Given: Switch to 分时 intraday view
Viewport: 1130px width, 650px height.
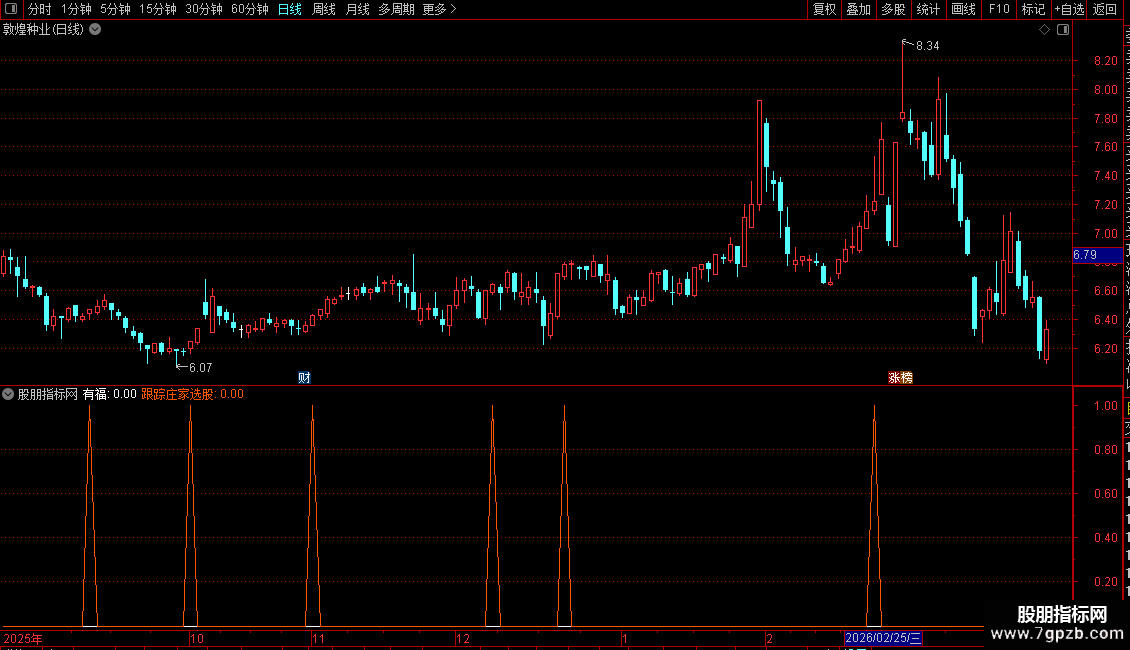Looking at the screenshot, I should [x=40, y=9].
